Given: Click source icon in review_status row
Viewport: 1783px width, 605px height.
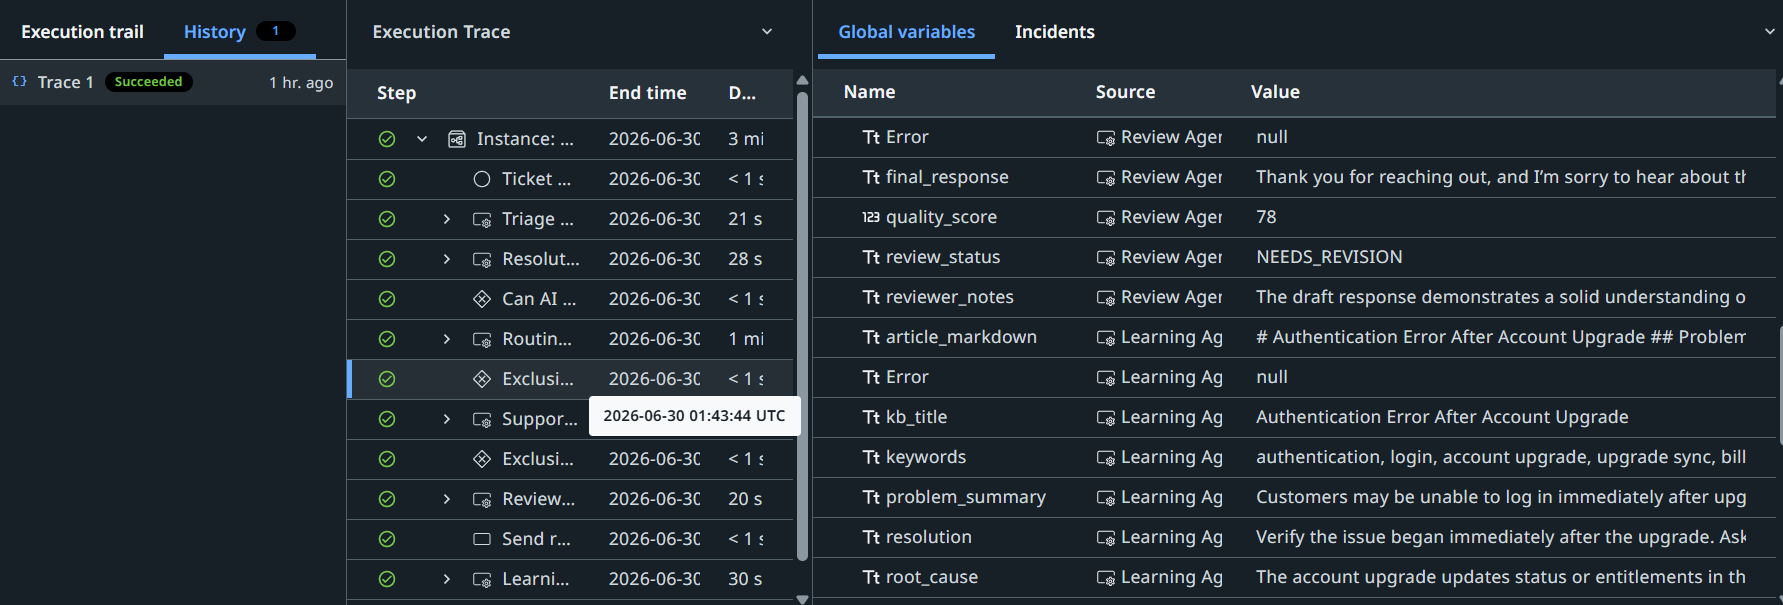Looking at the screenshot, I should [1106, 257].
